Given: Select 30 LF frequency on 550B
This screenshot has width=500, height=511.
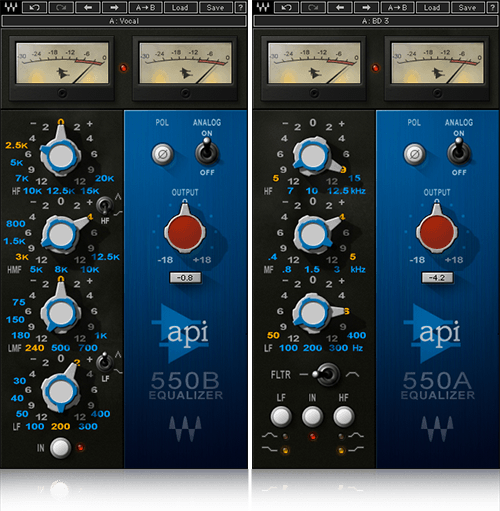Looking at the screenshot, I should coord(20,381).
